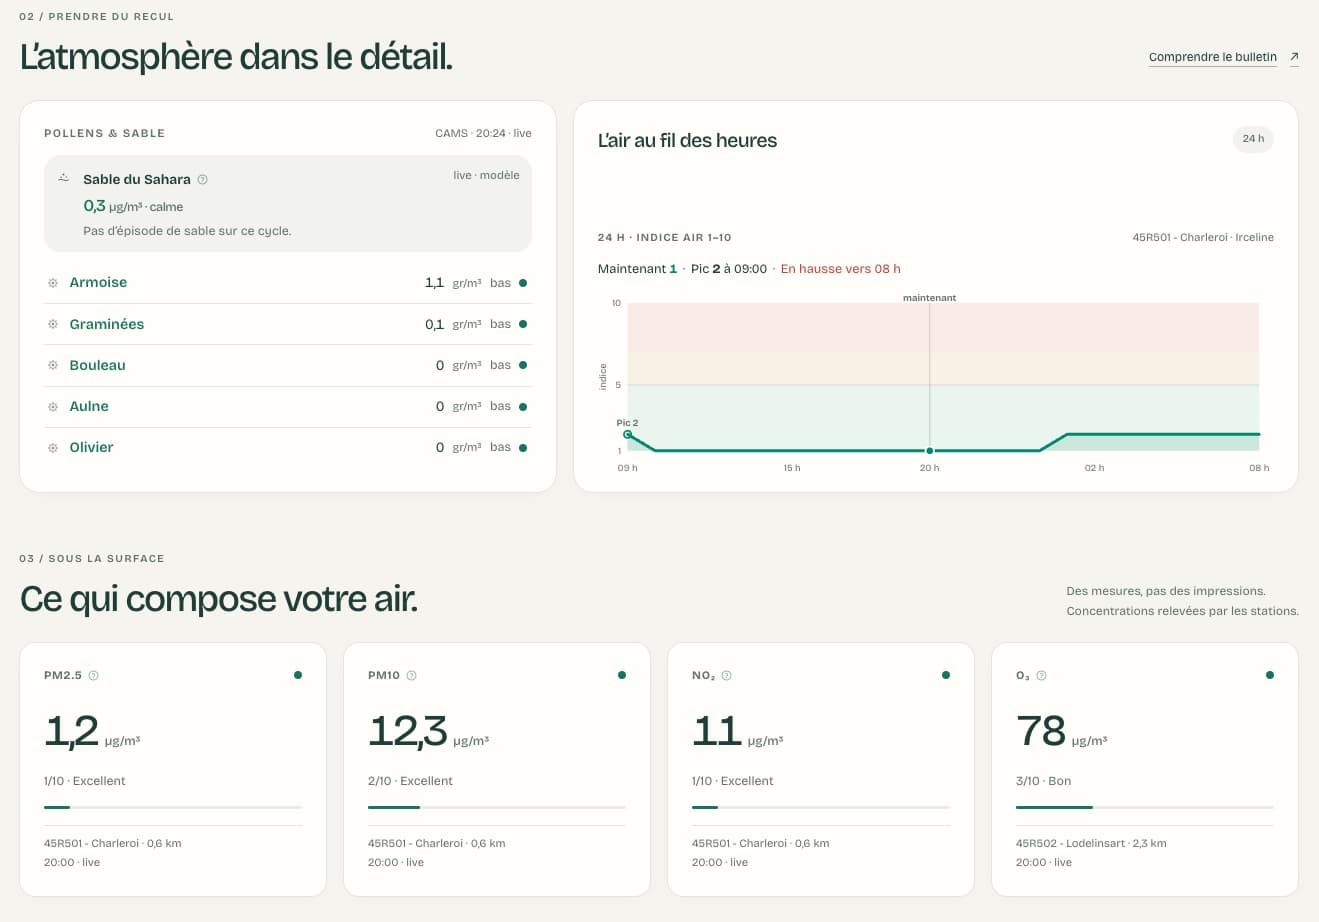The height and width of the screenshot is (922, 1319).
Task: Click the green level dot in the Bouleau row
Action: pyautogui.click(x=523, y=365)
